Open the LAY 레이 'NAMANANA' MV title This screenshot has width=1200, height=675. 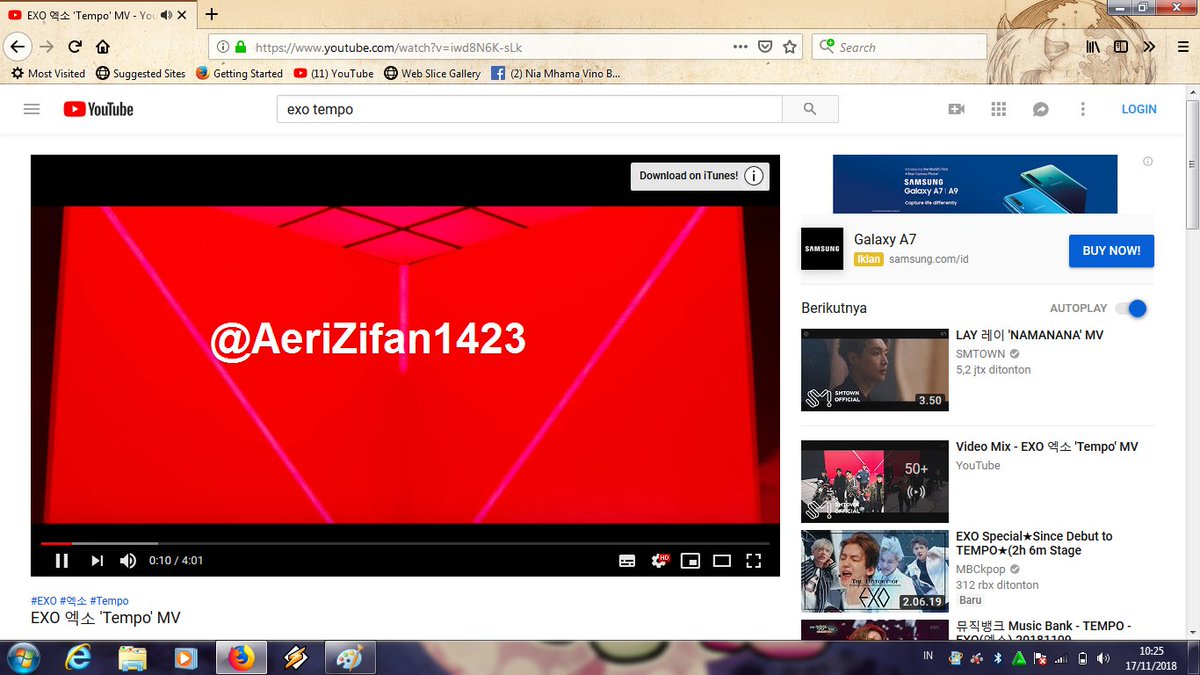[x=1030, y=335]
